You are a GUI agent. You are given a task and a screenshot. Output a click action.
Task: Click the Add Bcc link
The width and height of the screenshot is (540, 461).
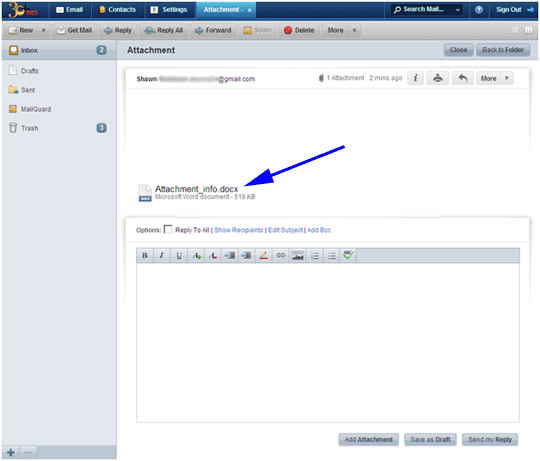pos(319,230)
